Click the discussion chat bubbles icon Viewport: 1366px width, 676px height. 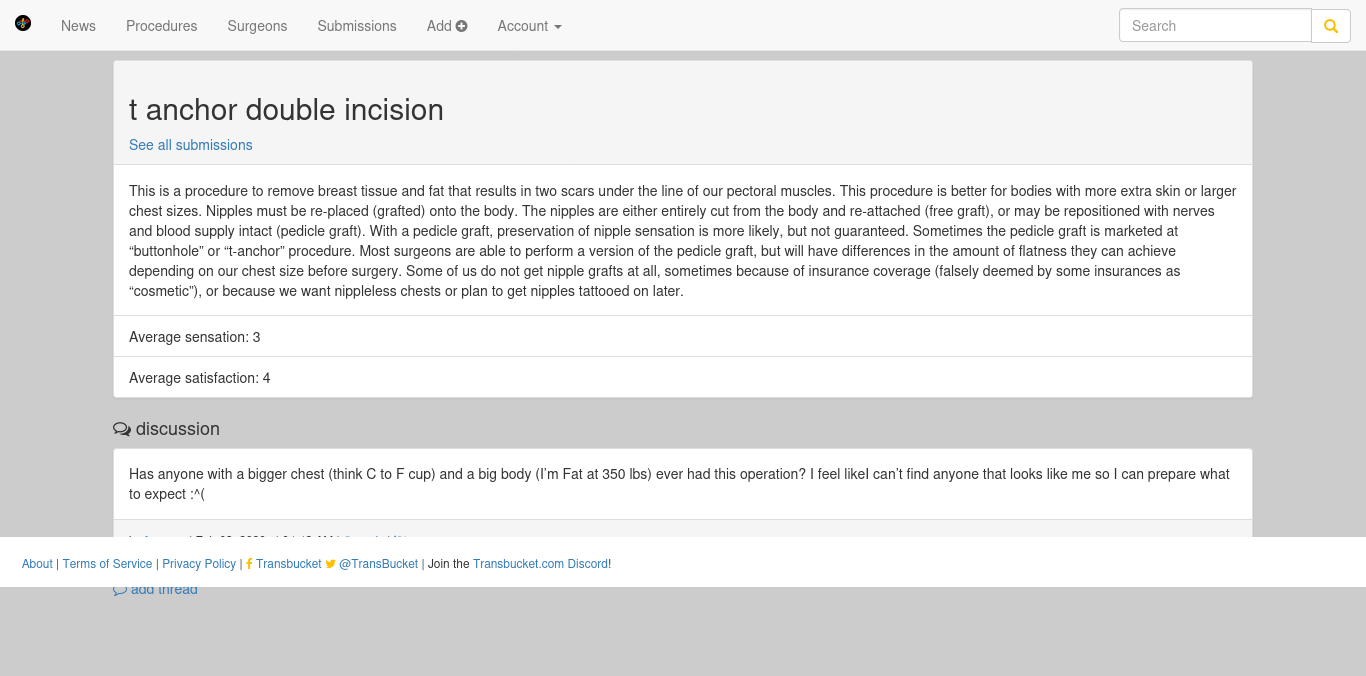pyautogui.click(x=122, y=429)
